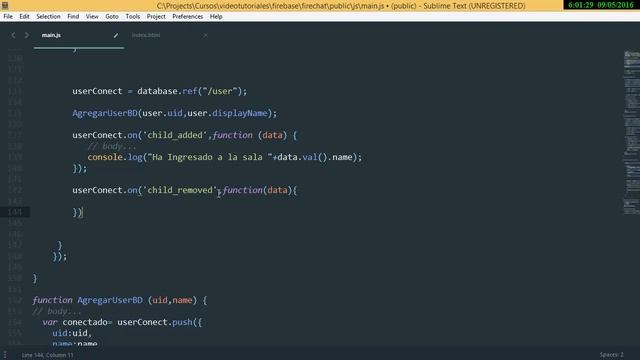Click the uid:uid, line
Screen dimensions: 640x360
tap(72, 333)
